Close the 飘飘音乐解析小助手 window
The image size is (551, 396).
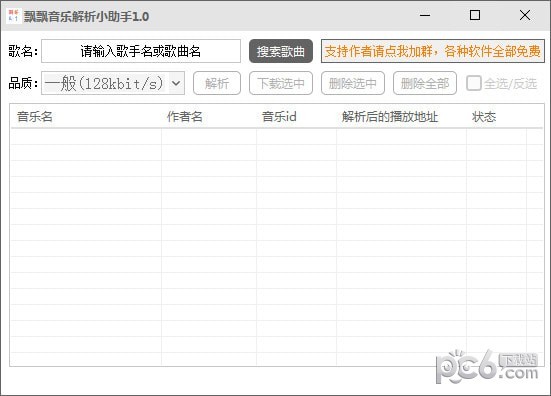(525, 15)
